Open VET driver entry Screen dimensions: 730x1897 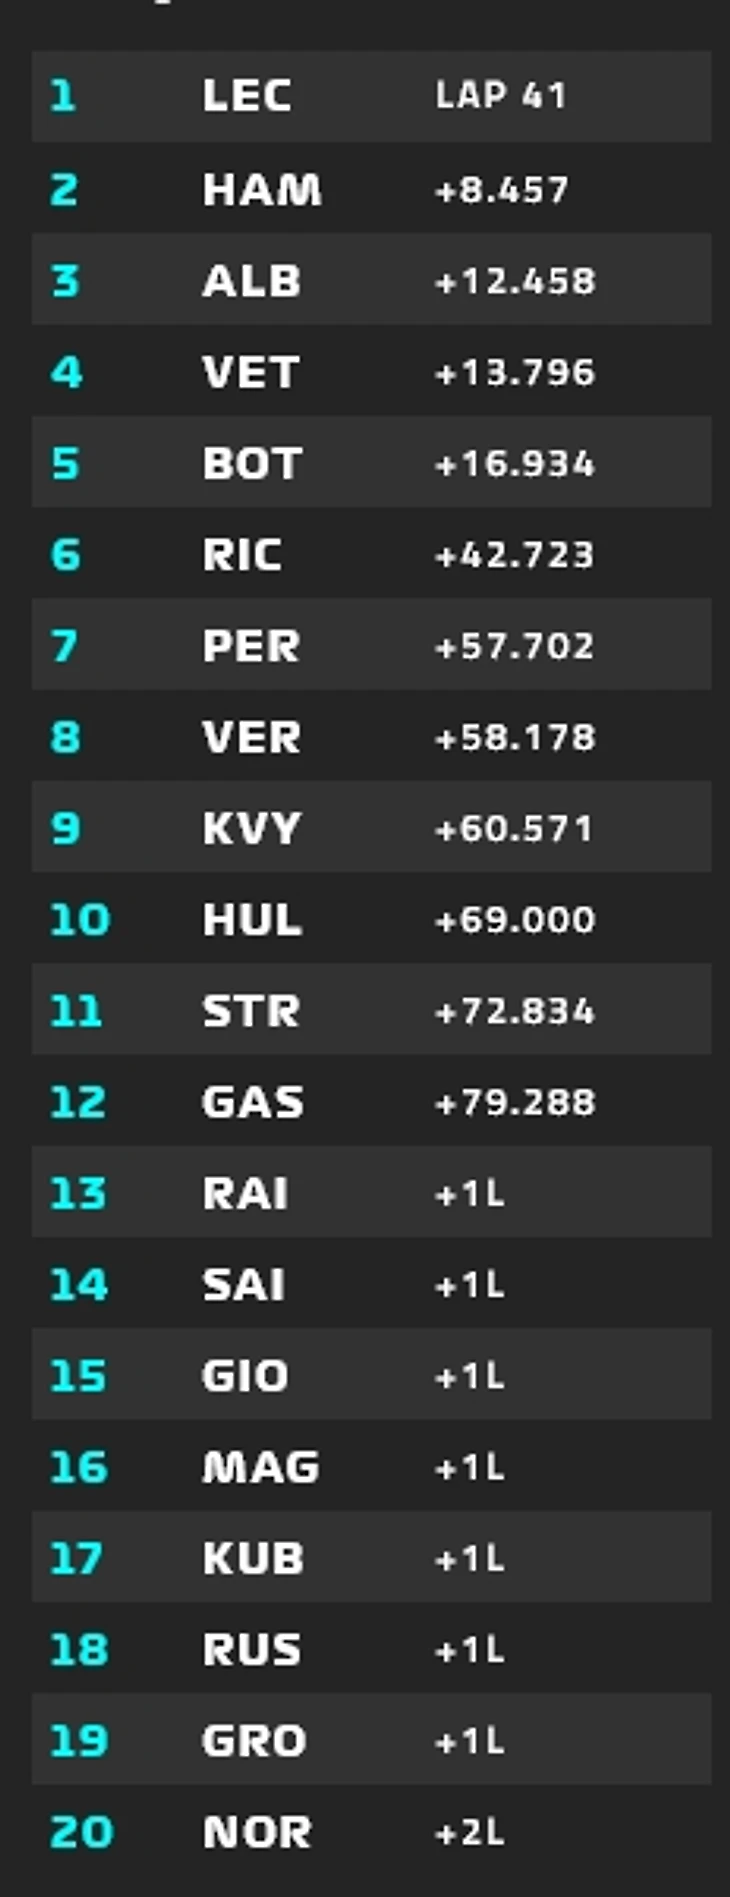coord(250,373)
